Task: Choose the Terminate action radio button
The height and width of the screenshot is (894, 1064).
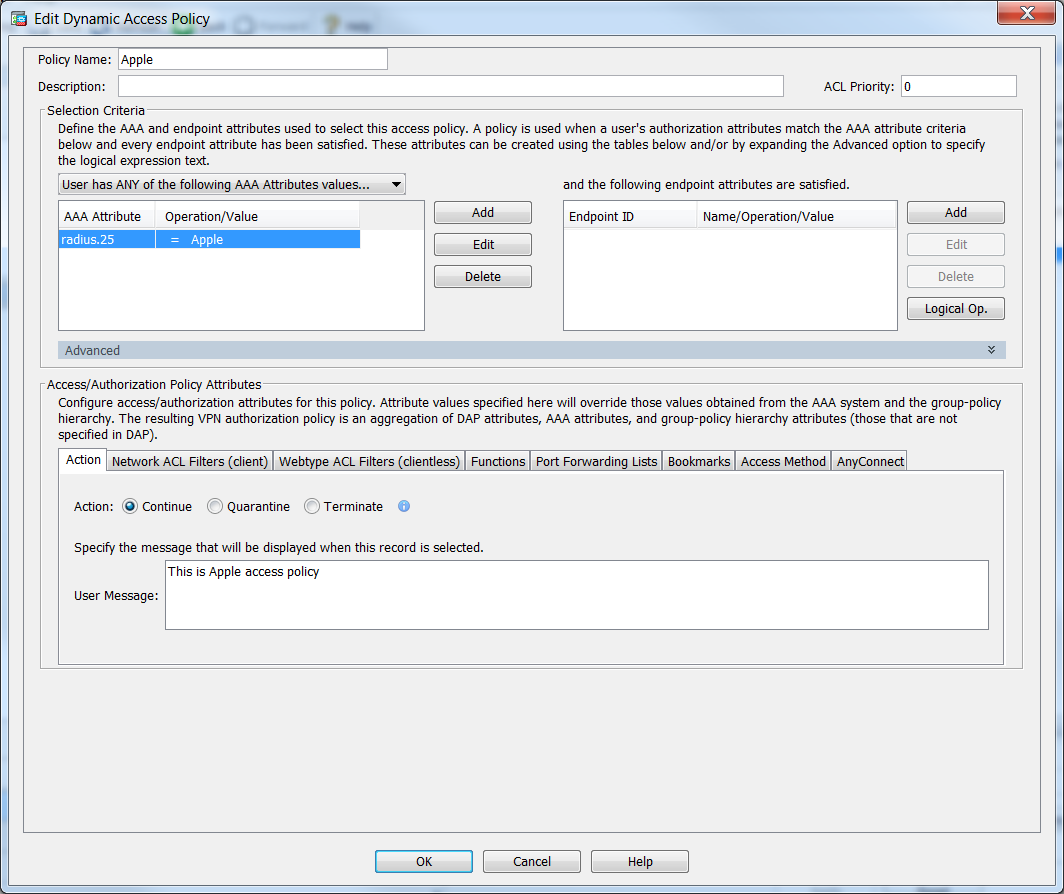Action: point(312,507)
